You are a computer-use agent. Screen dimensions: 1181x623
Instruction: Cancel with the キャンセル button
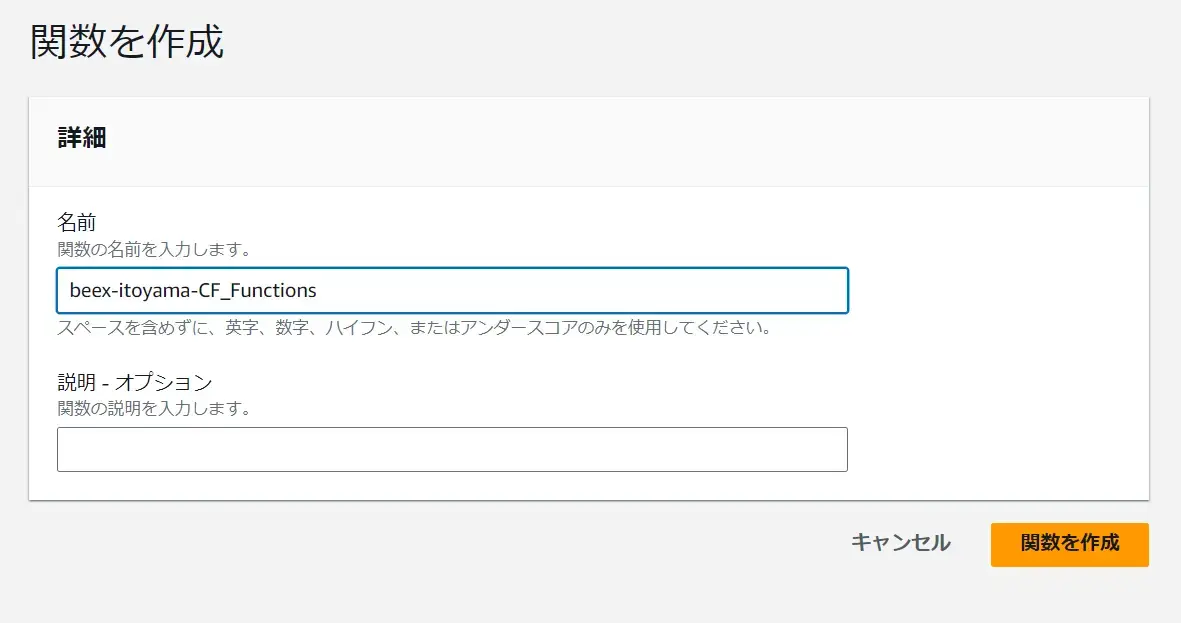[x=900, y=543]
